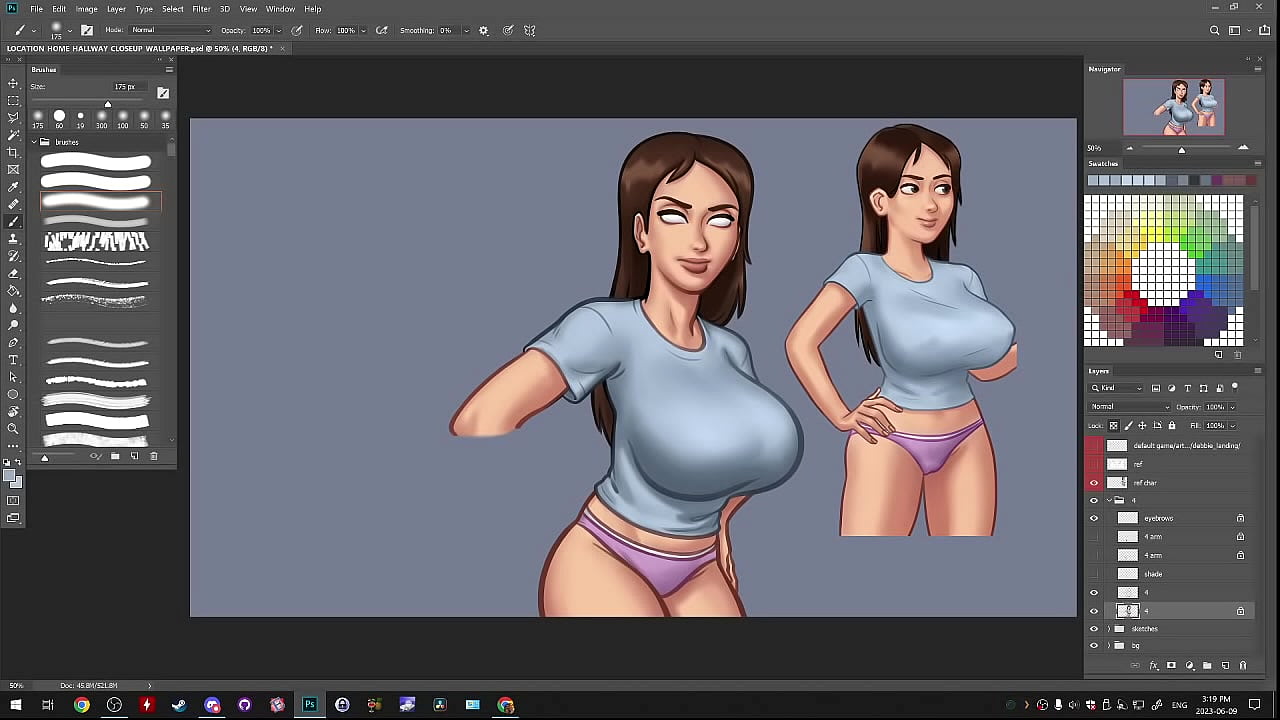This screenshot has height=720, width=1280.
Task: Open the Filter menu
Action: [x=201, y=9]
